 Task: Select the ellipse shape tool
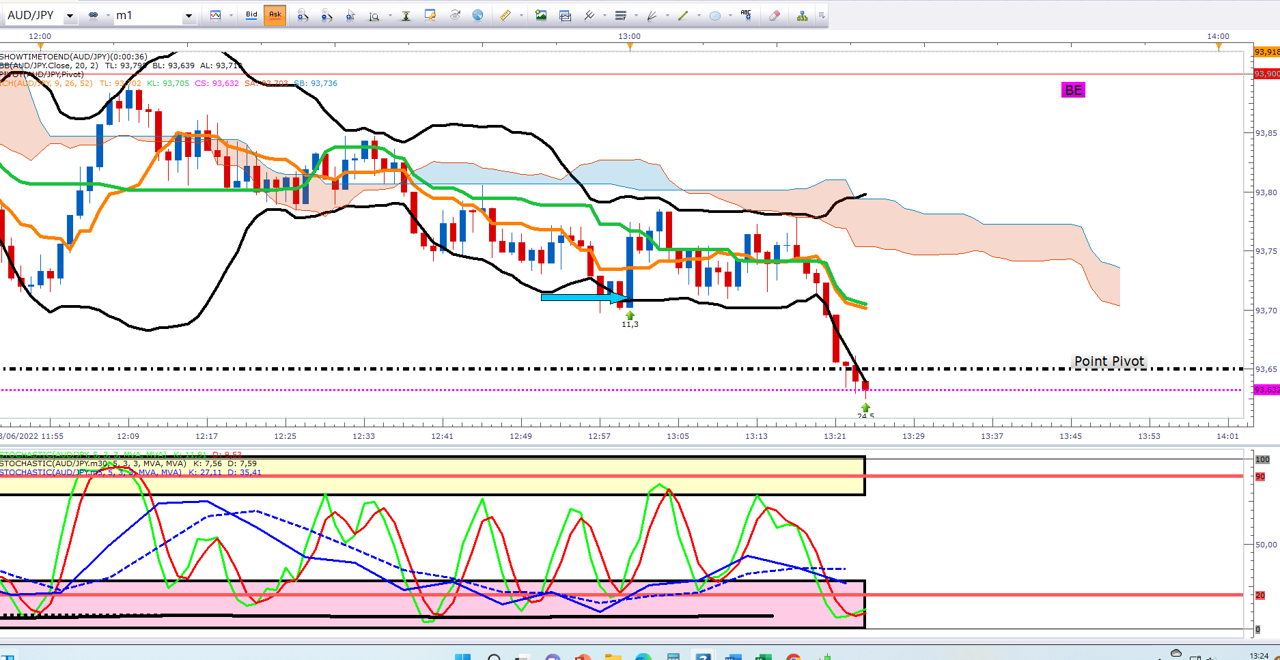715,15
